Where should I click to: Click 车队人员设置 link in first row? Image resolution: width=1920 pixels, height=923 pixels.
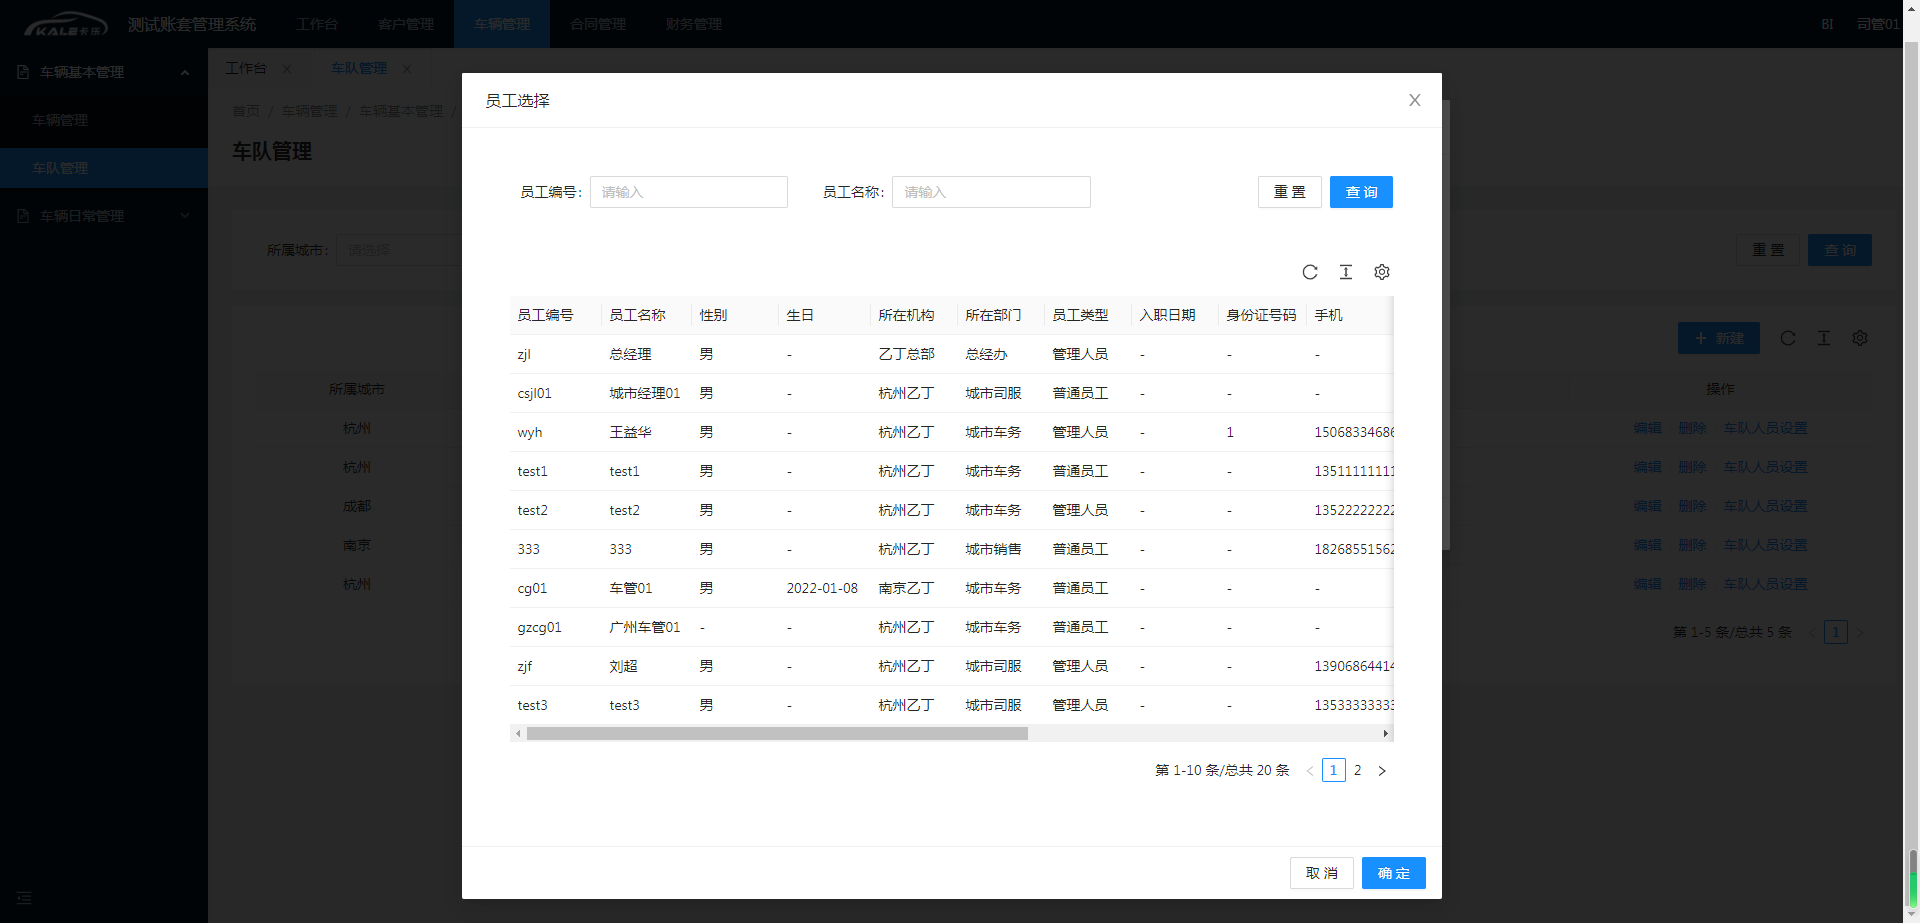pos(1765,428)
